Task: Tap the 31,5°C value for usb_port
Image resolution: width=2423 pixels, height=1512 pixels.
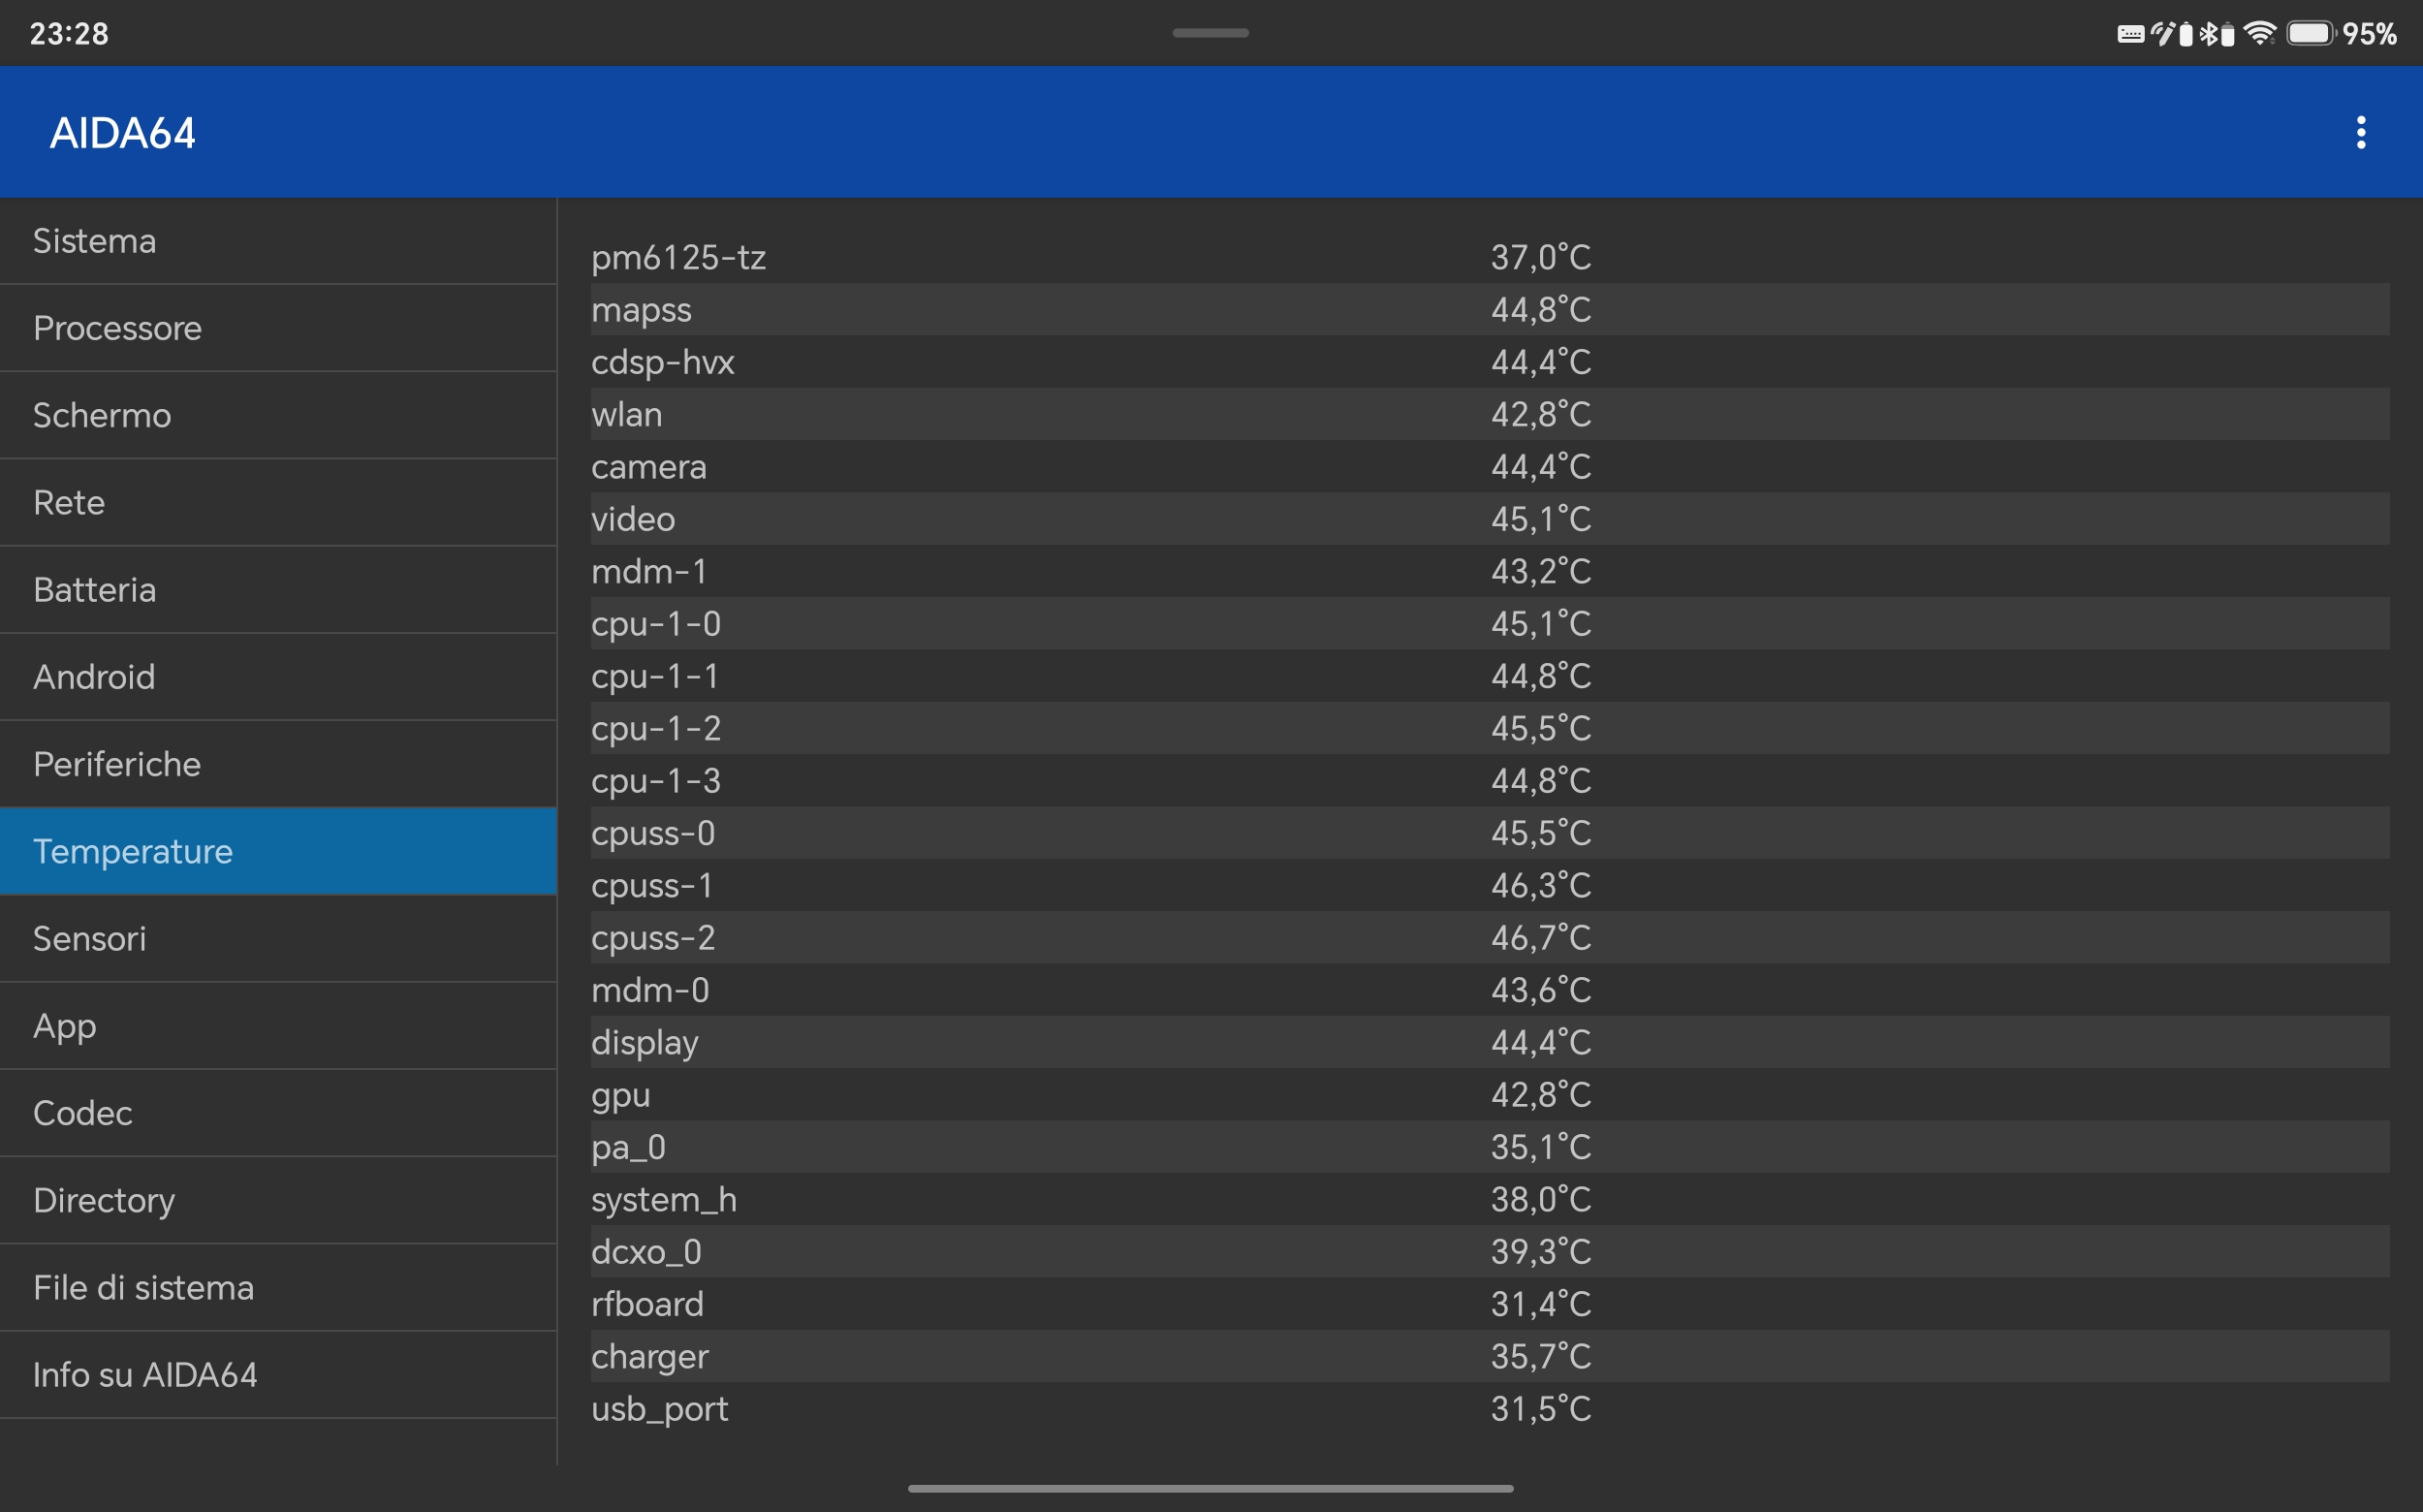Action: [1540, 1408]
